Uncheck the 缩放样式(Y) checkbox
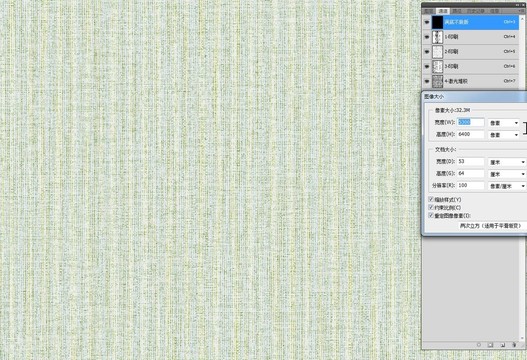This screenshot has height=360, width=527. 431,199
